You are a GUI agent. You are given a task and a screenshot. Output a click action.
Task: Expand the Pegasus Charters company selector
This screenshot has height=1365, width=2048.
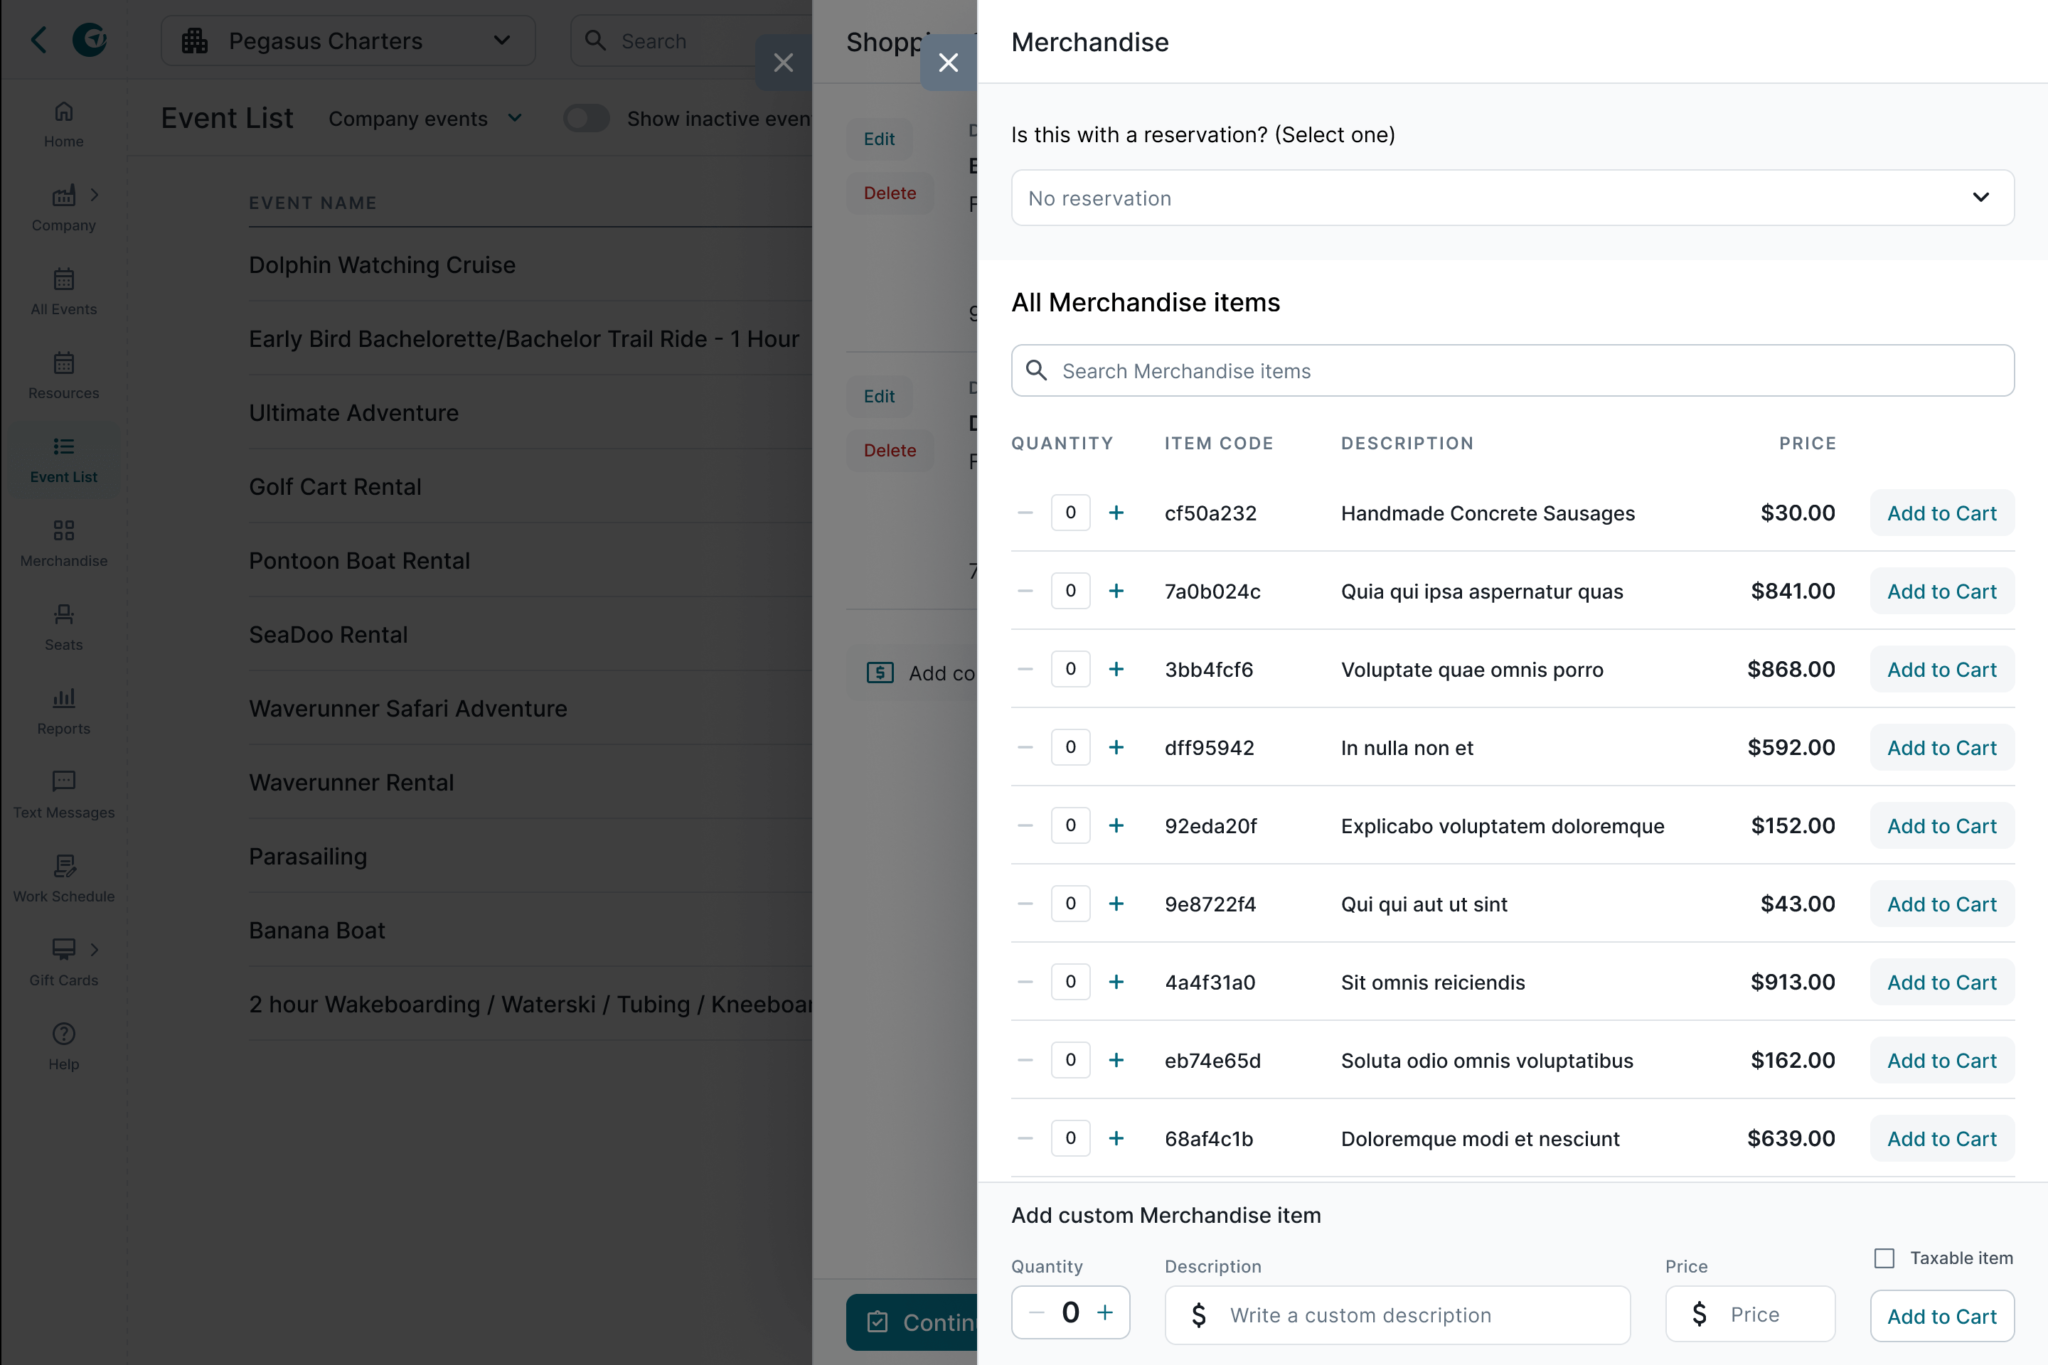coord(347,41)
